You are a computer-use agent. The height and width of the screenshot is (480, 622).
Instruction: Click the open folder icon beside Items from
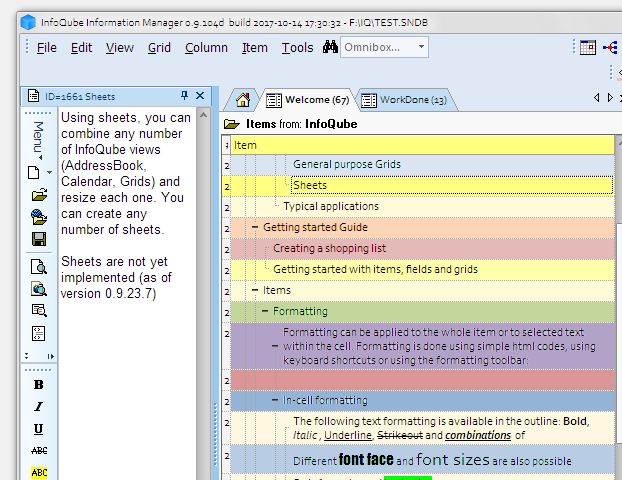point(232,124)
